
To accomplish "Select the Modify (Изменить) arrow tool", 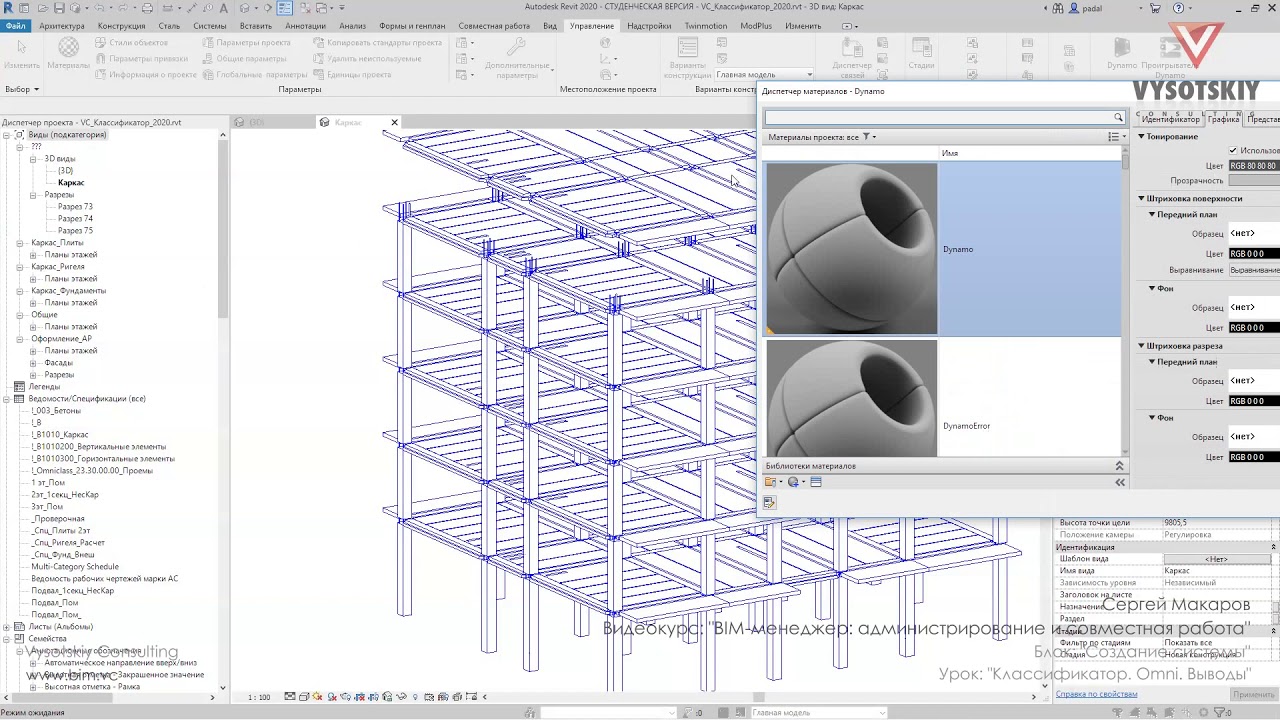I will tap(22, 54).
